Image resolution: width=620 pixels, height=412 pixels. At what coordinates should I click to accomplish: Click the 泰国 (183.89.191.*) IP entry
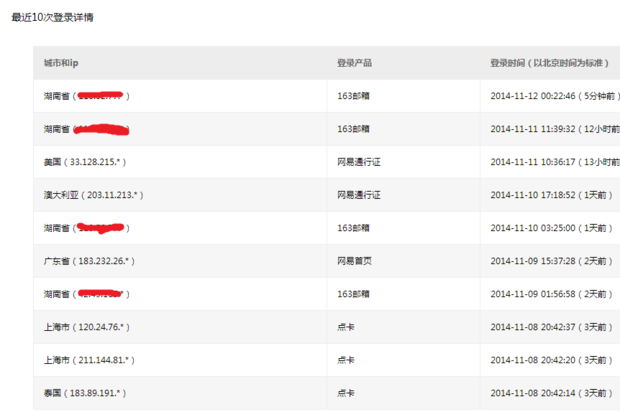tap(85, 393)
